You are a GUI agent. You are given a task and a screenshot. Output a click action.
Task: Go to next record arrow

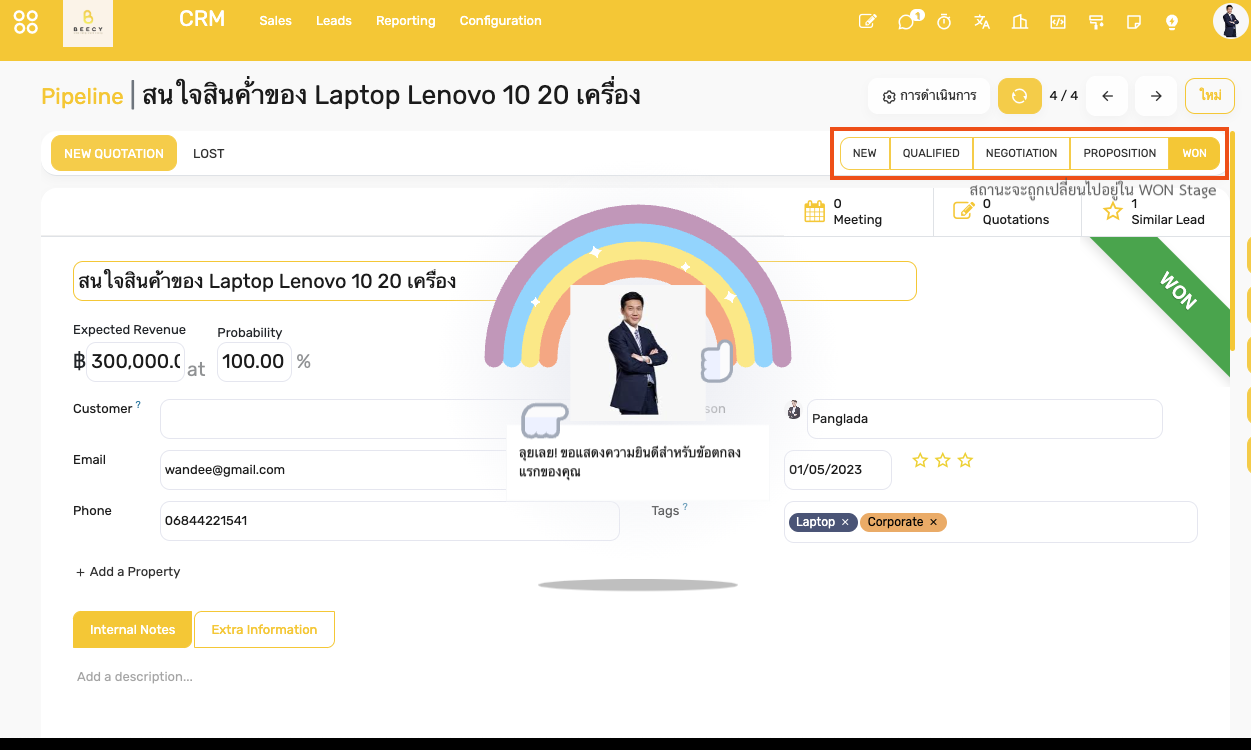(1156, 96)
